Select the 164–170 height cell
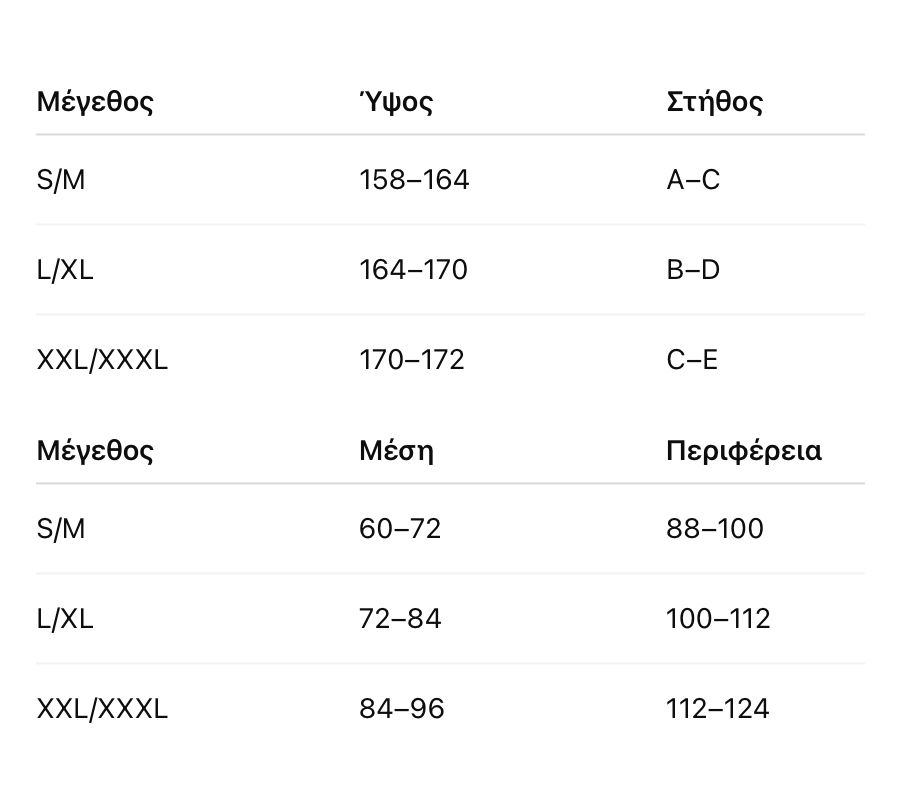 pos(413,270)
